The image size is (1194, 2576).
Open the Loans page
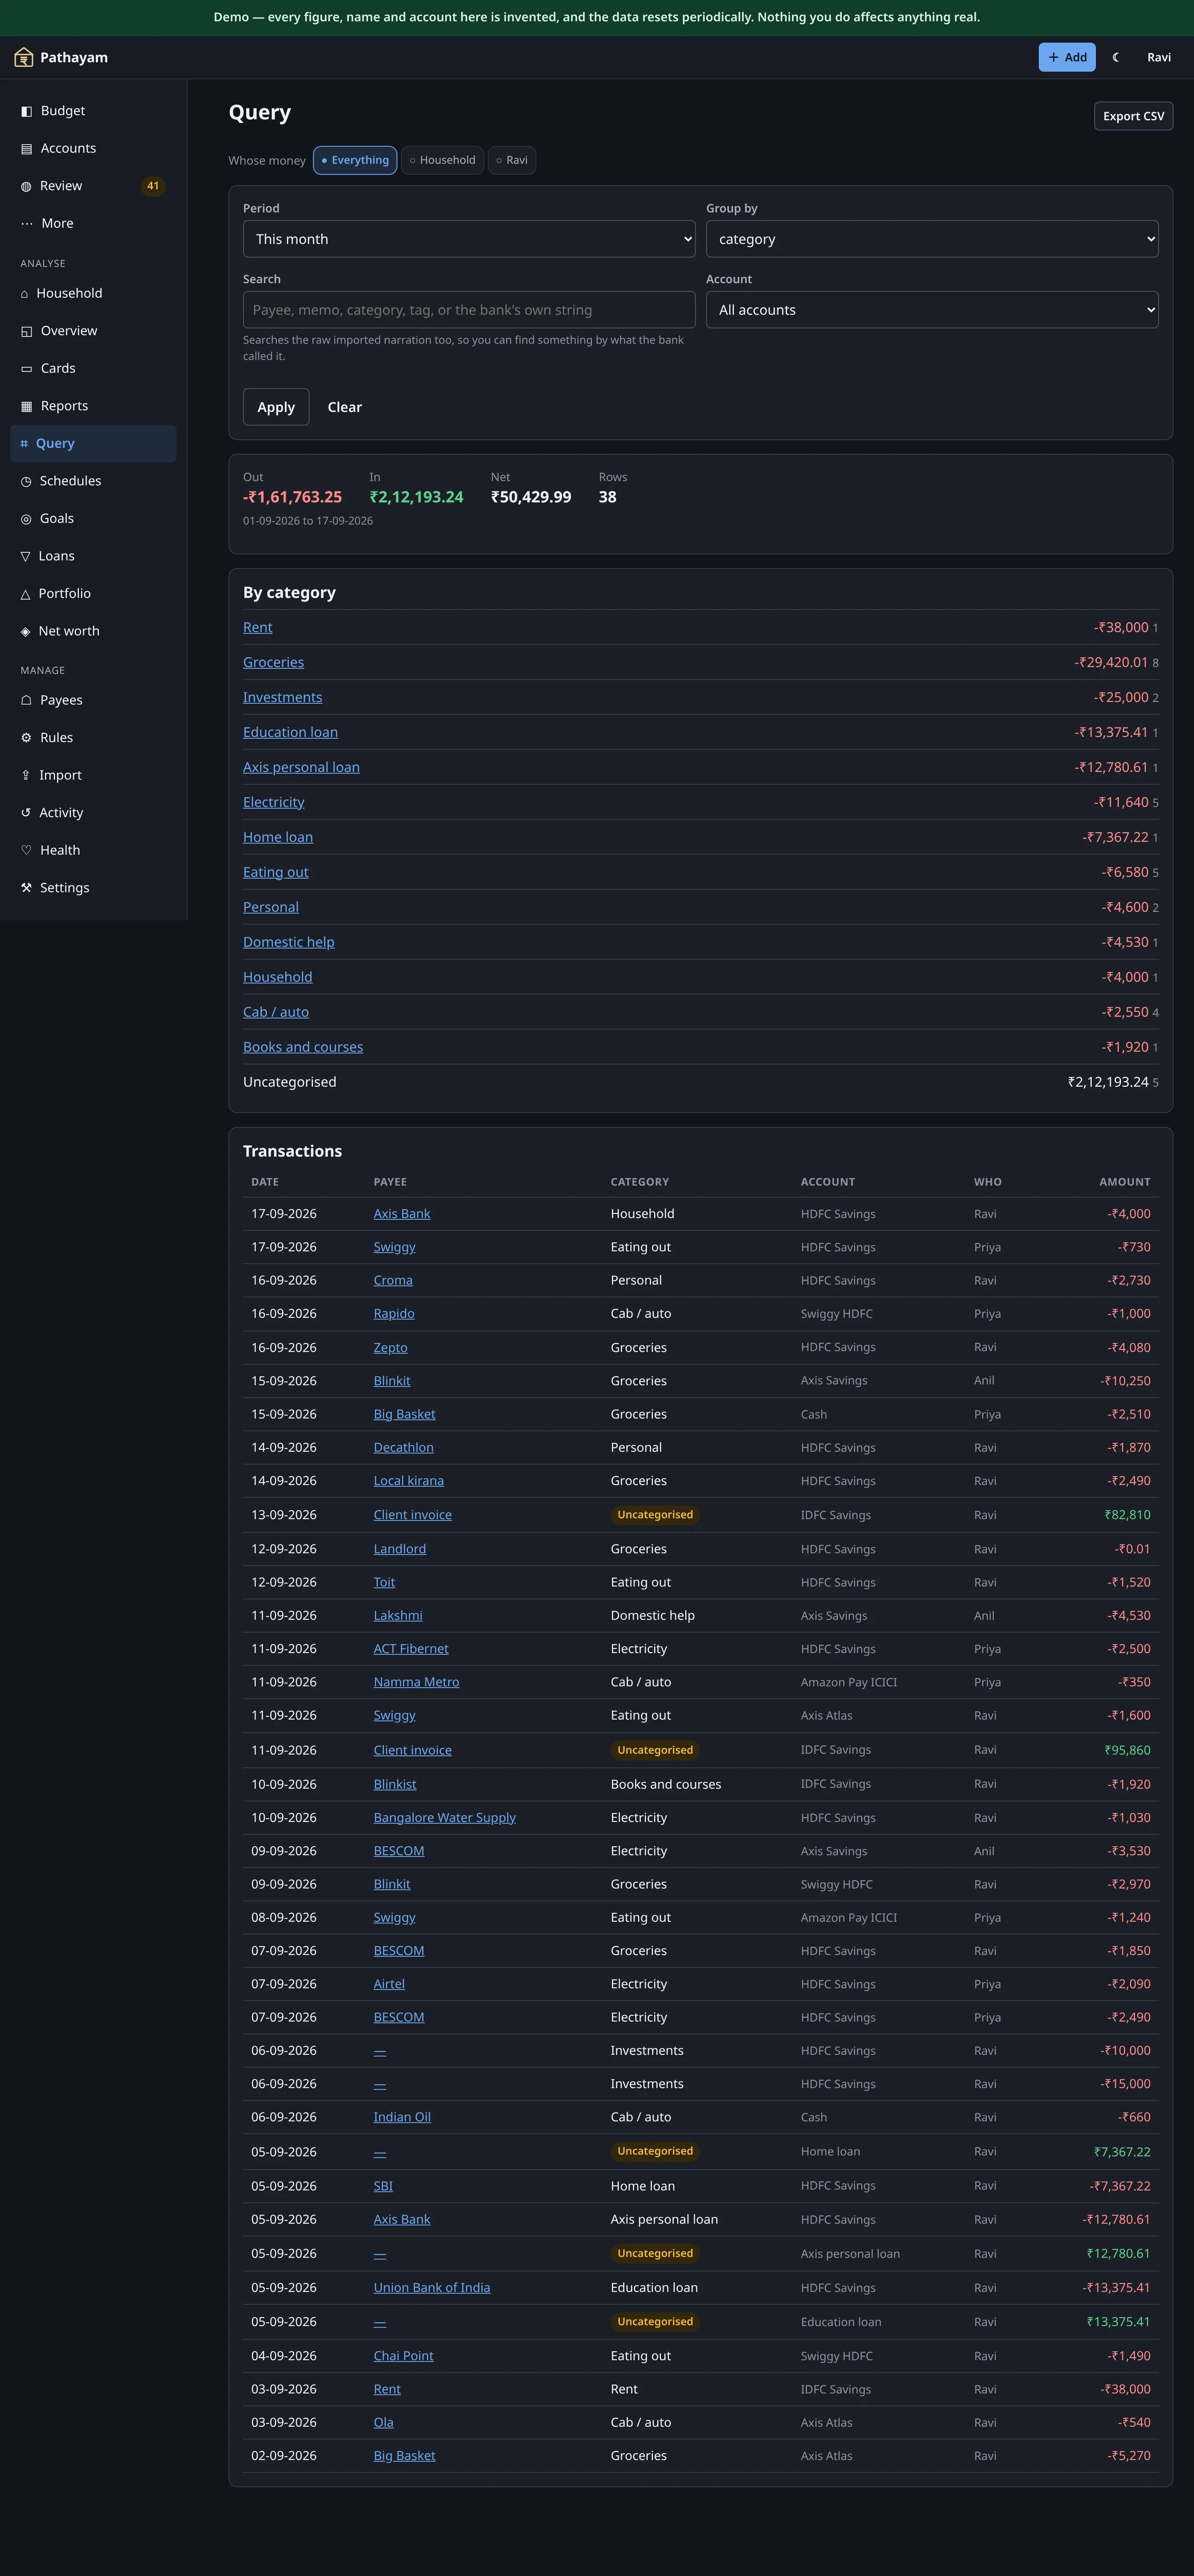[x=93, y=556]
